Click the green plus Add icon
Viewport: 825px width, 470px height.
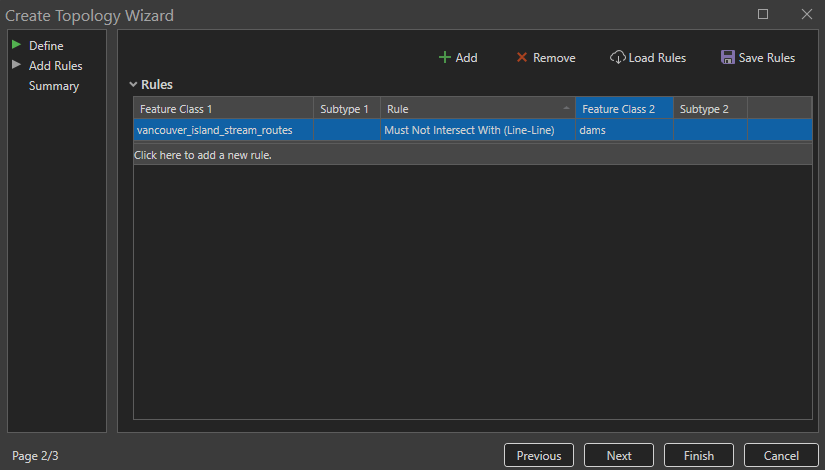445,58
